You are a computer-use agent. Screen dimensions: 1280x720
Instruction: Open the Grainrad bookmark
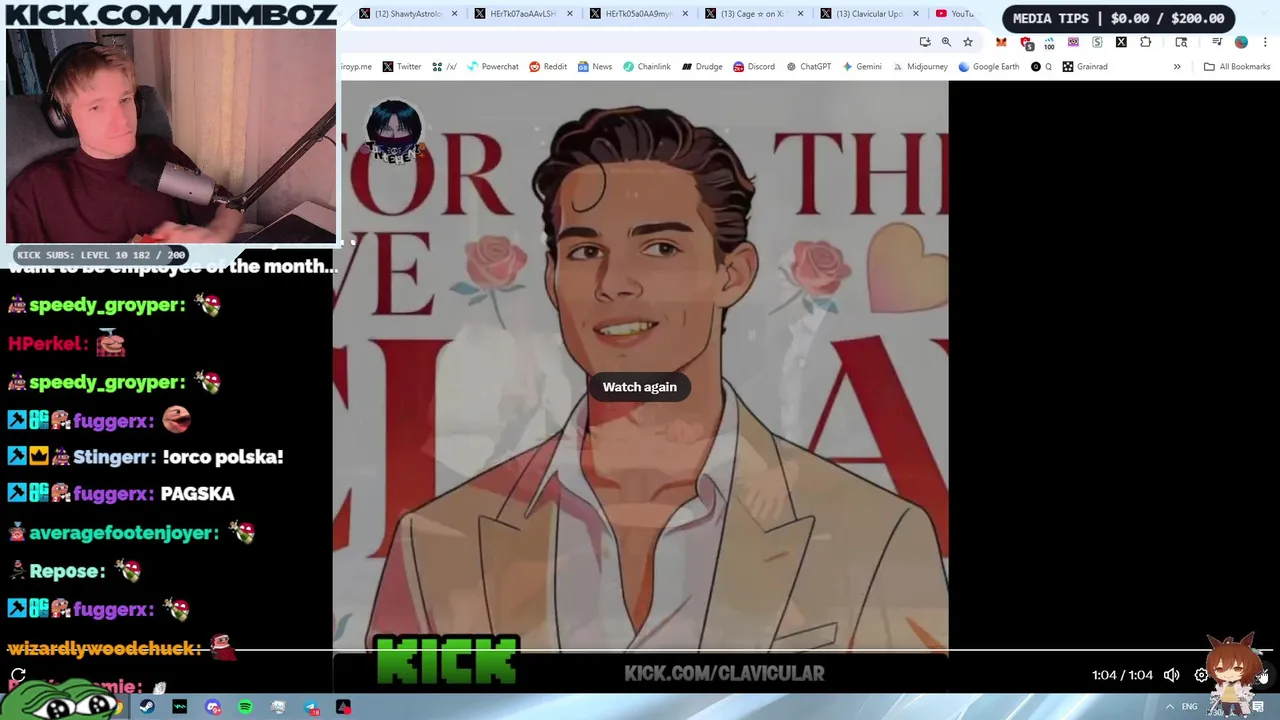1084,67
